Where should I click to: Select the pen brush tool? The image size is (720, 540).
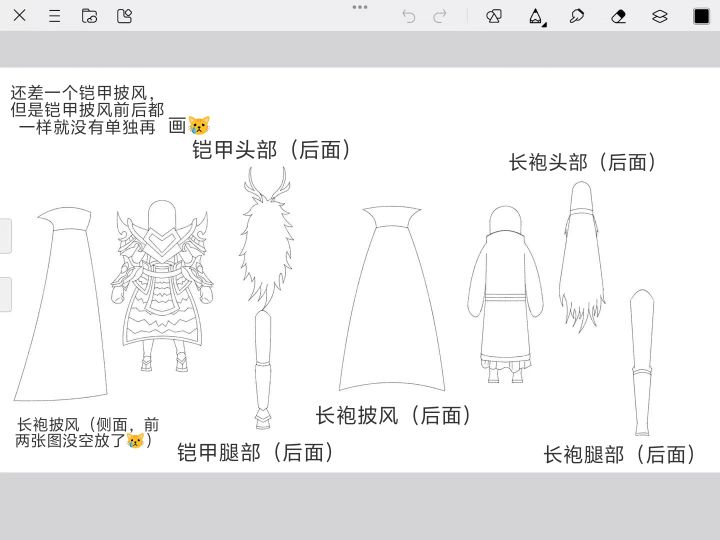point(535,17)
